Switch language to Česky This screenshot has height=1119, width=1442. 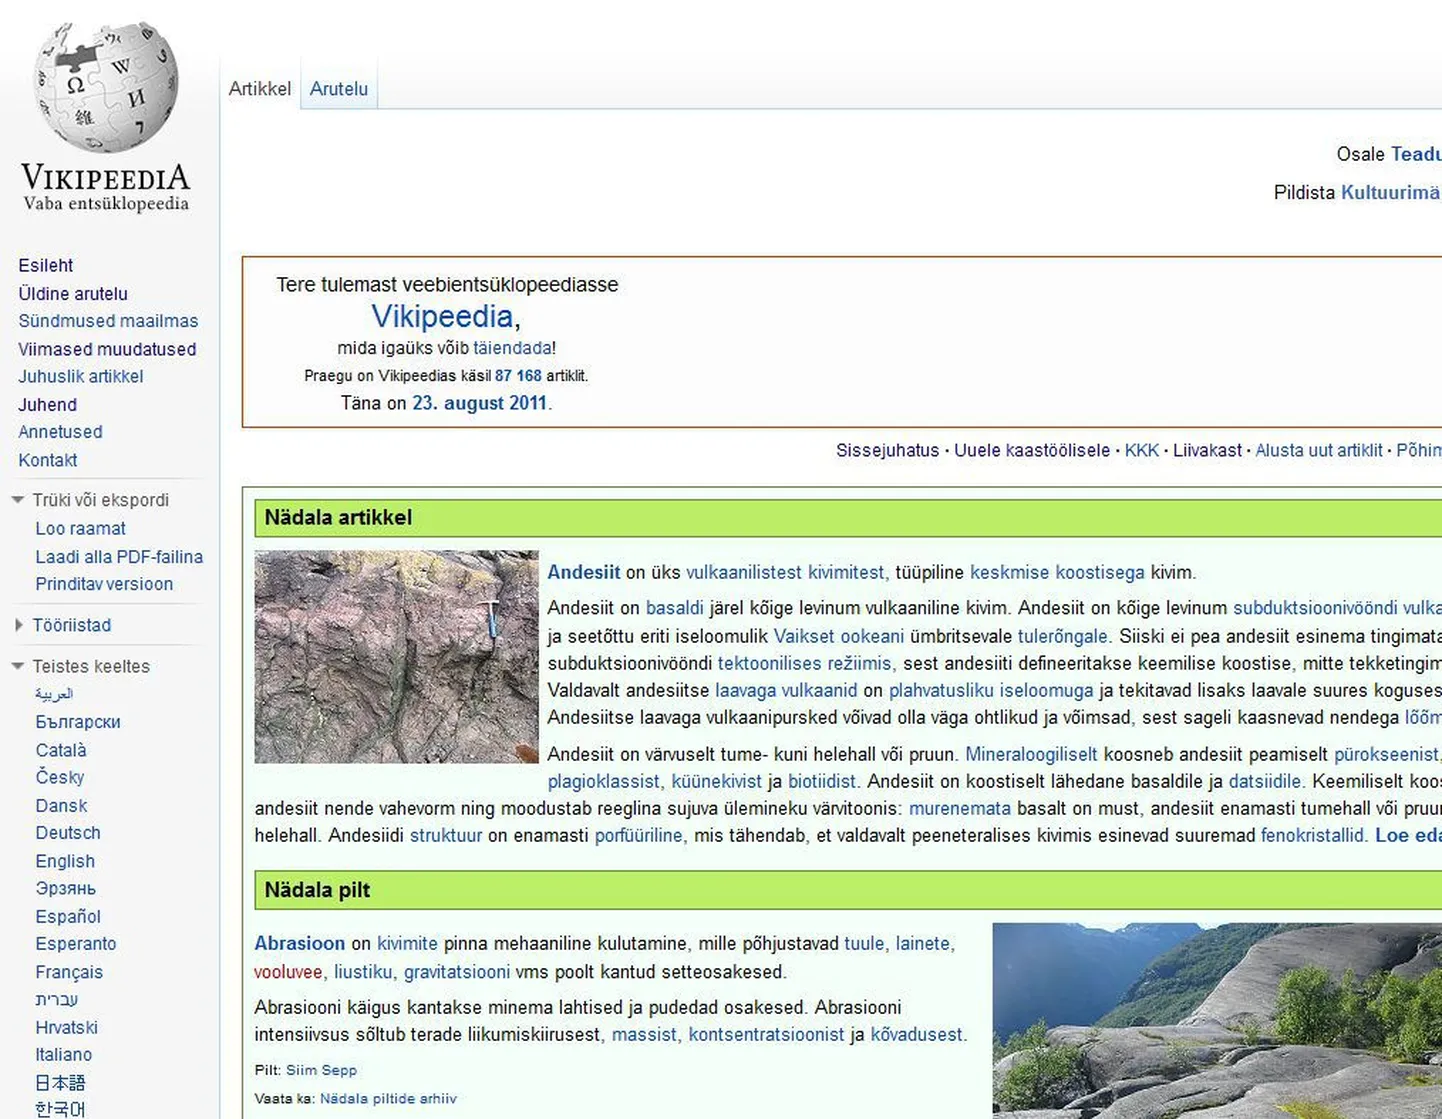point(60,777)
